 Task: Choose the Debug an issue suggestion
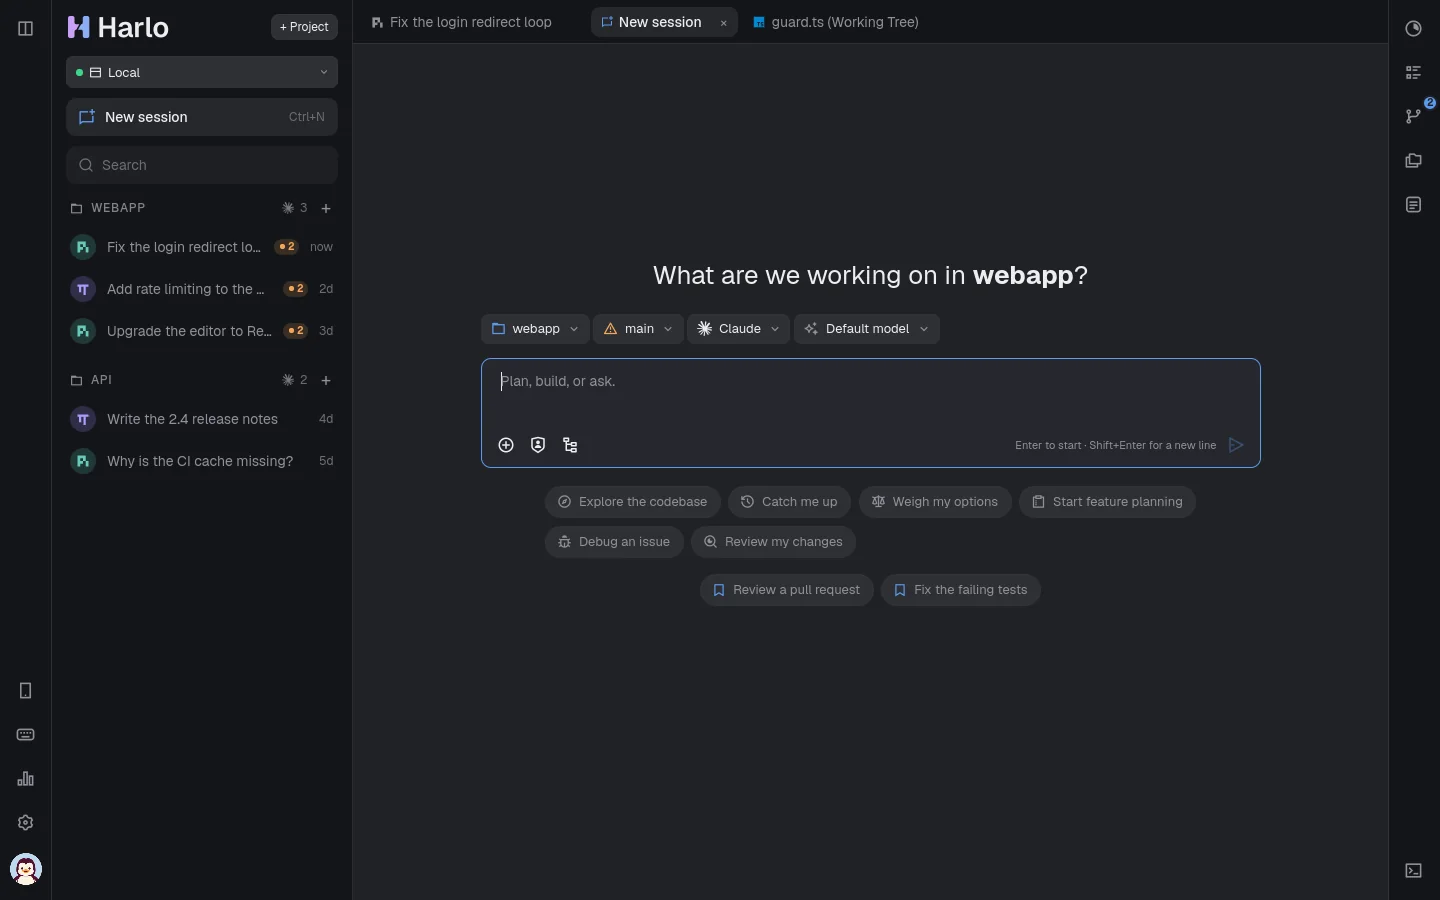coord(614,542)
